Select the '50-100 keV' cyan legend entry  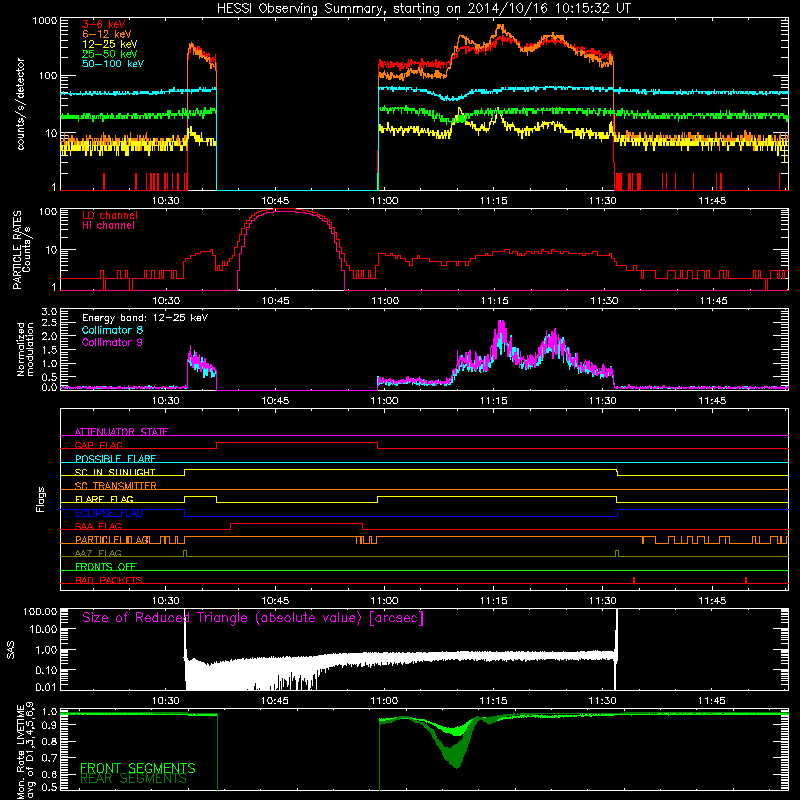pos(113,64)
